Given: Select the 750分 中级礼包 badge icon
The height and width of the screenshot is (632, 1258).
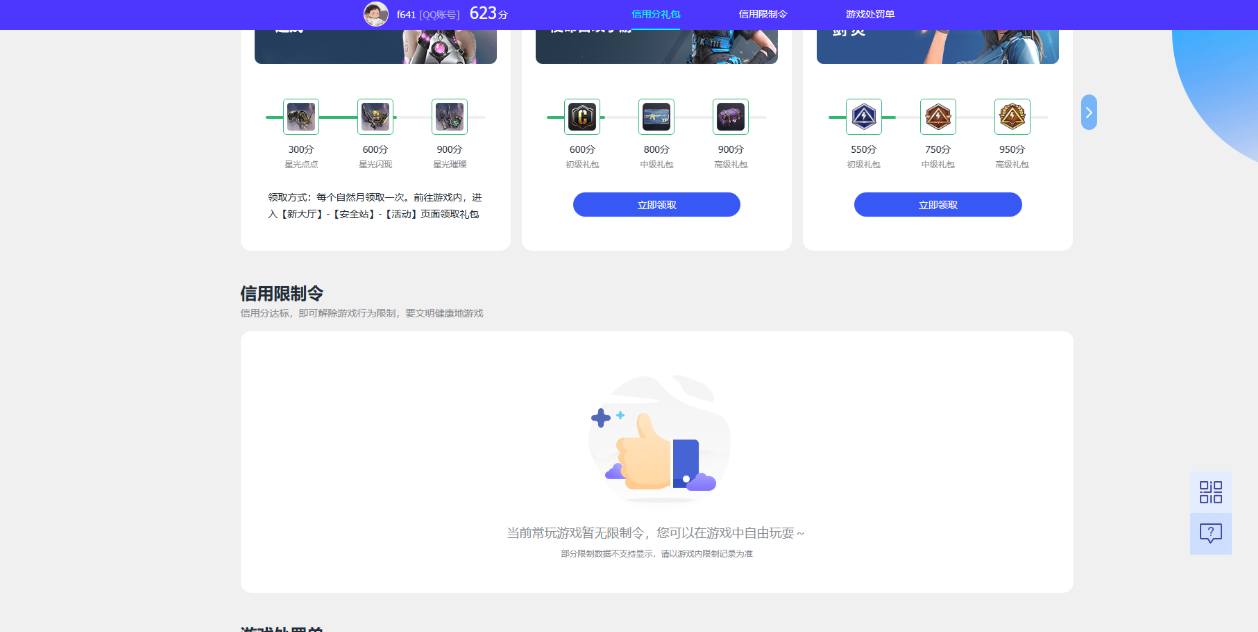Looking at the screenshot, I should pos(938,117).
